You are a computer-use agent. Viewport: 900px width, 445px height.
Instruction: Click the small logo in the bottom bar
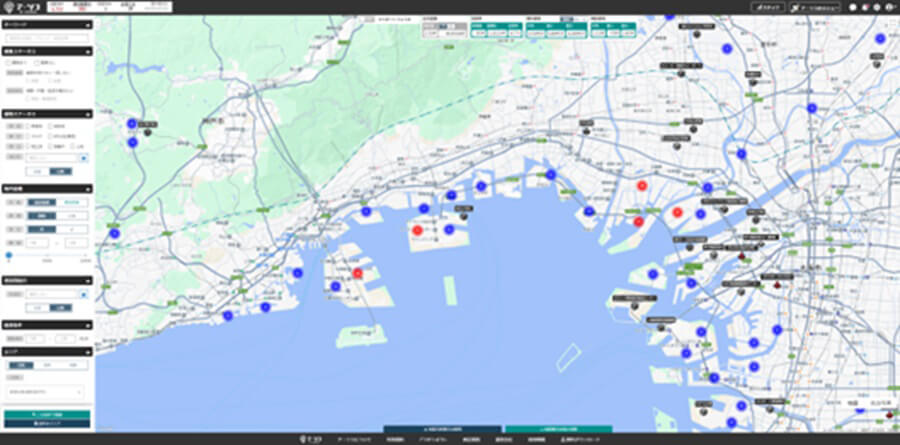tap(308, 439)
